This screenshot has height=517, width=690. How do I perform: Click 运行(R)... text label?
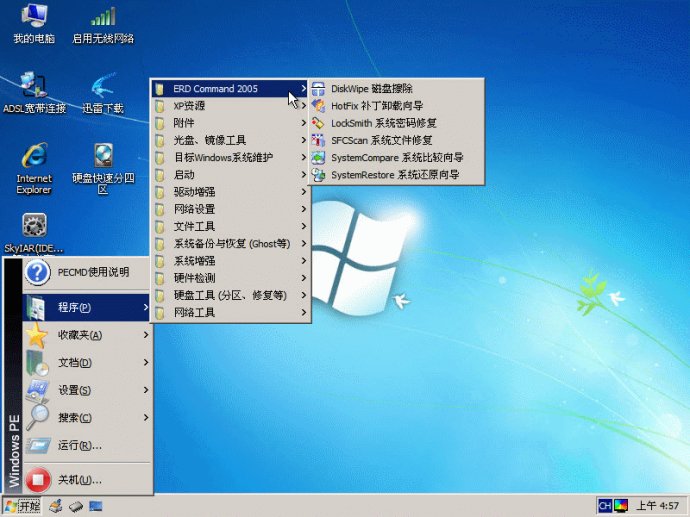pos(80,445)
